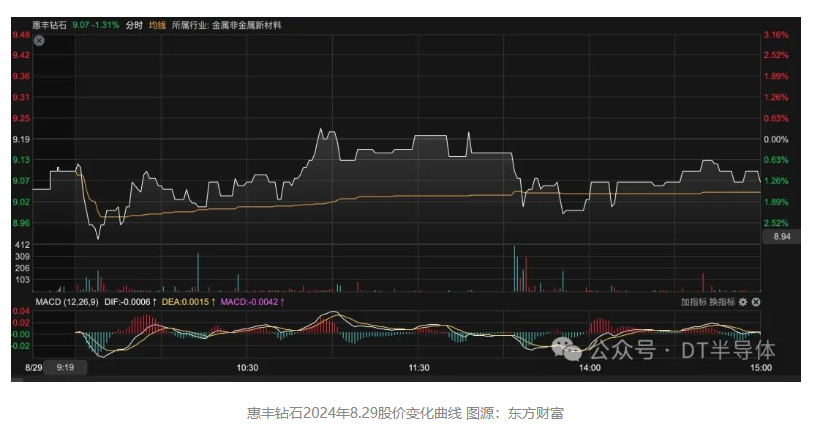Click the 15:00 time axis label
The height and width of the screenshot is (434, 813).
pos(761,368)
